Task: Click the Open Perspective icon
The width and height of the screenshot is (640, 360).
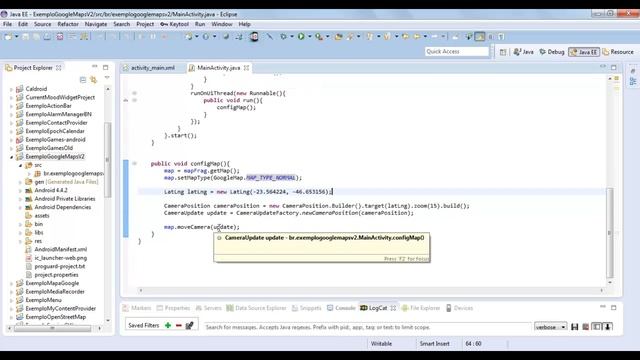Action: [x=503, y=52]
